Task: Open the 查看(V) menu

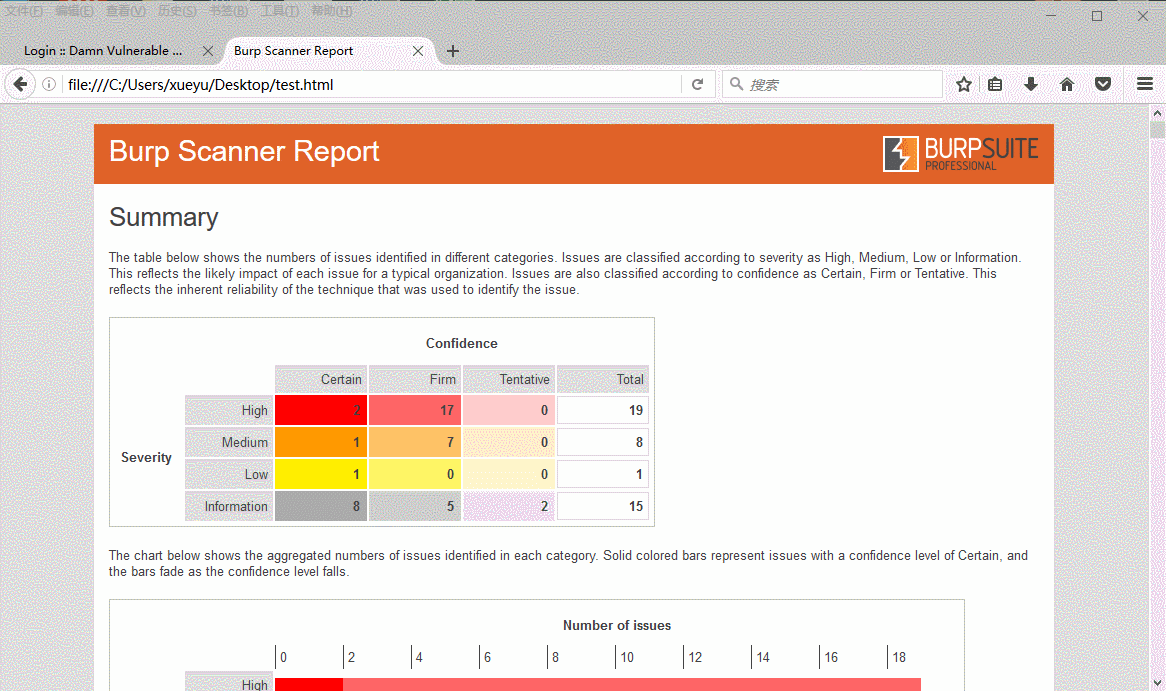Action: coord(126,11)
